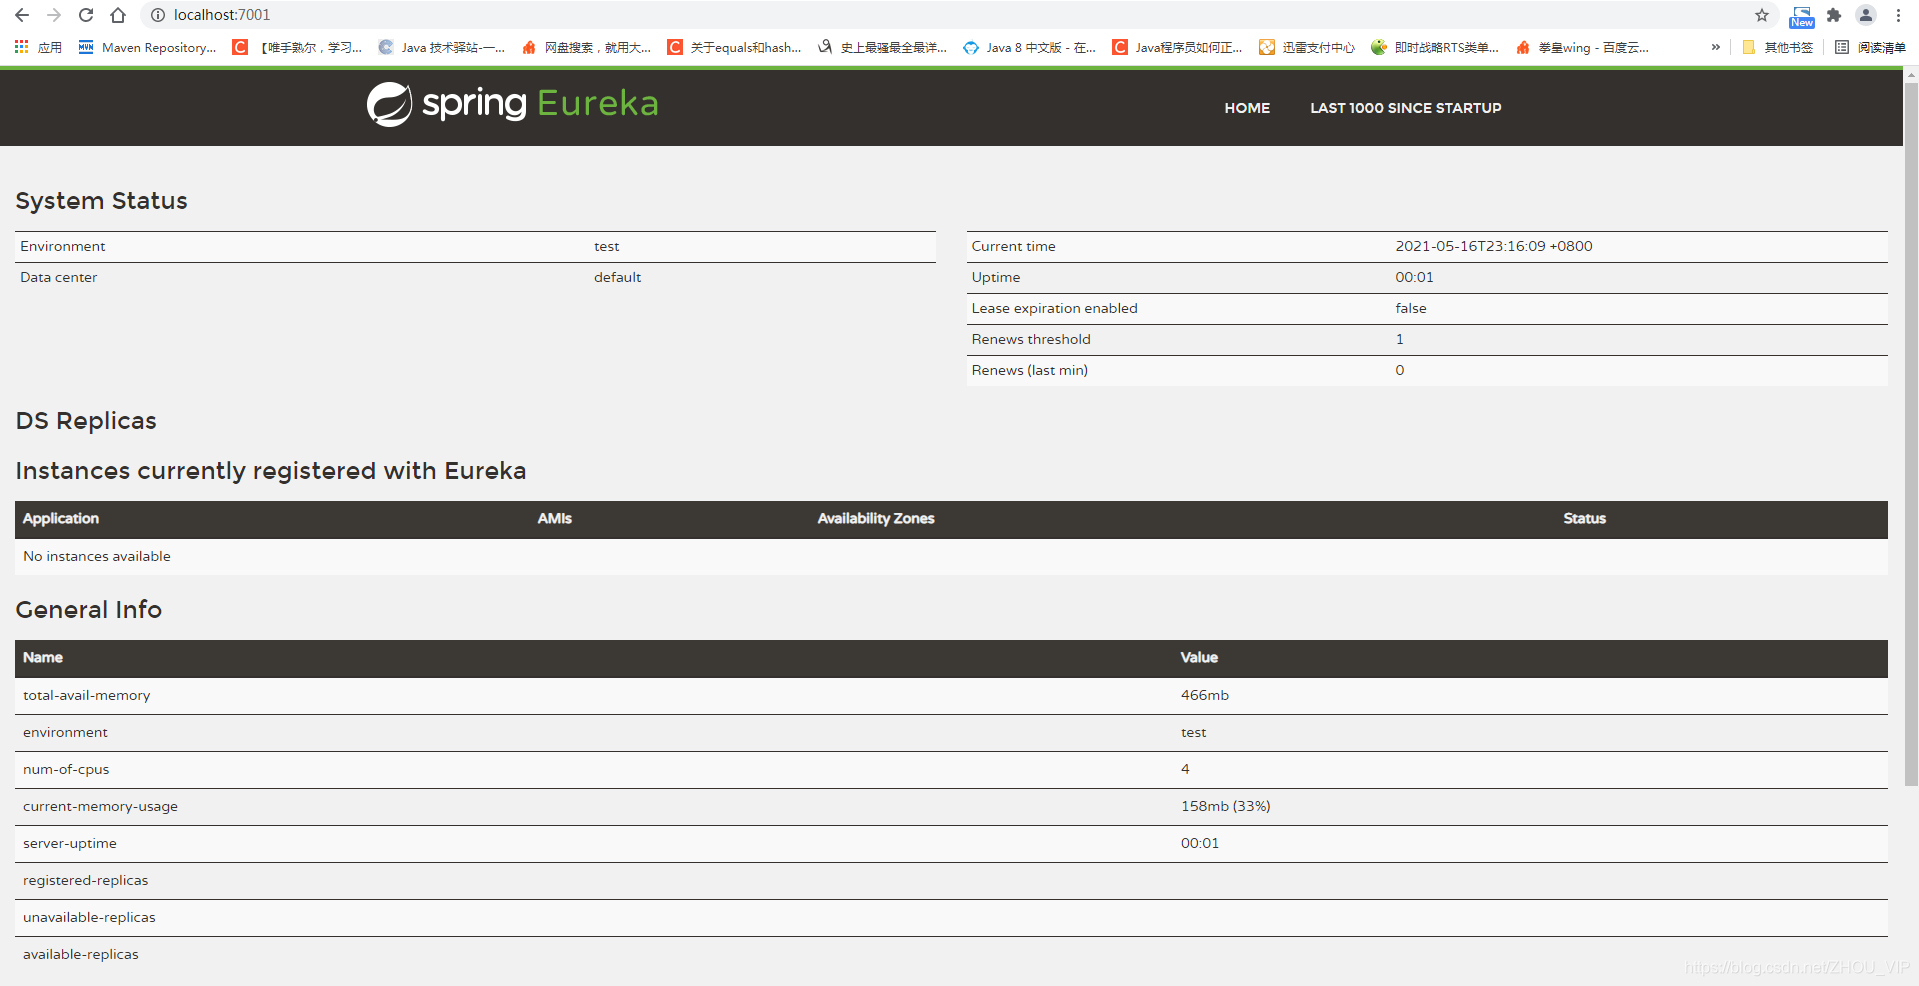Open the Maven Repository bookmark

click(147, 47)
